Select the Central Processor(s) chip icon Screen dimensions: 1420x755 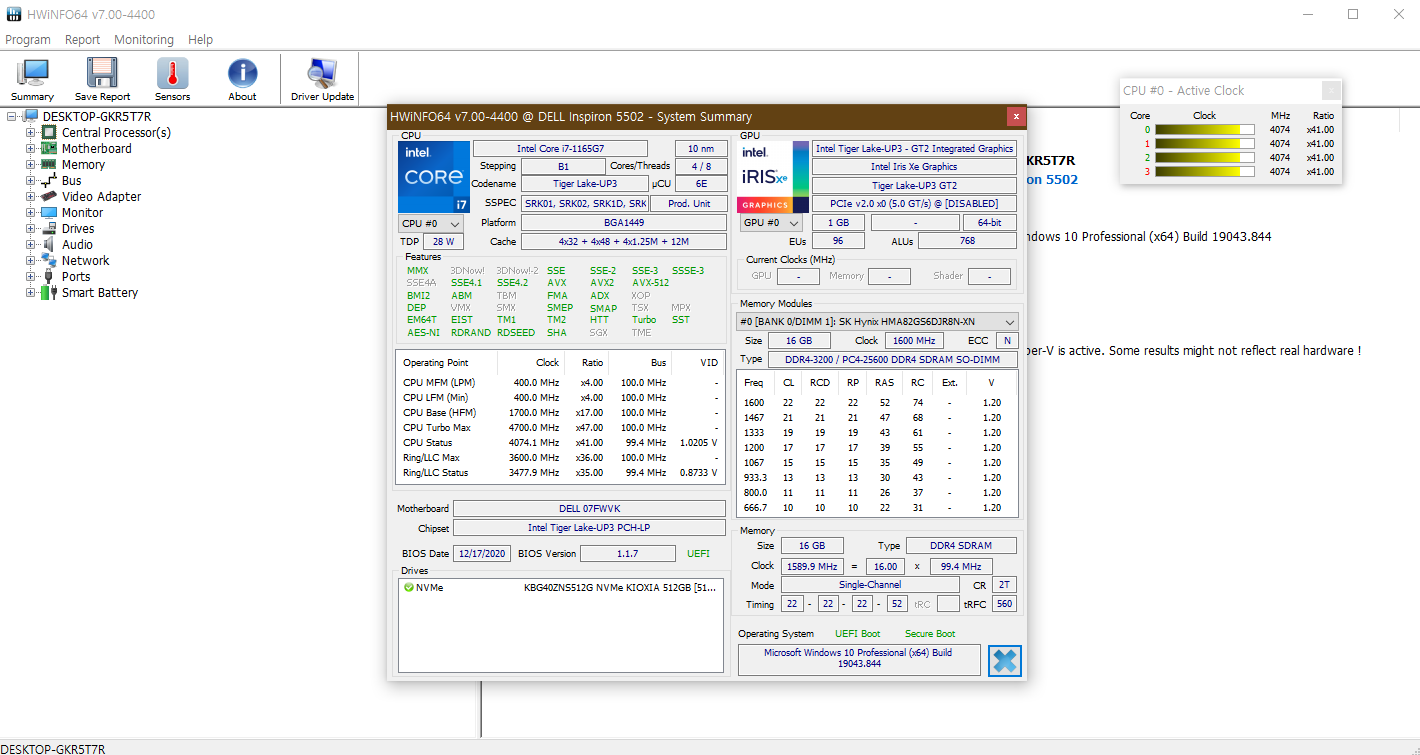48,132
